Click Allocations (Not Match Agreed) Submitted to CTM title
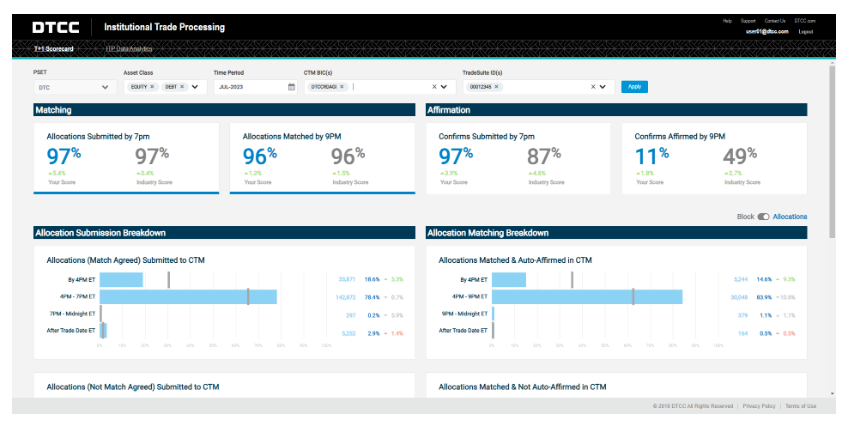 coord(133,387)
